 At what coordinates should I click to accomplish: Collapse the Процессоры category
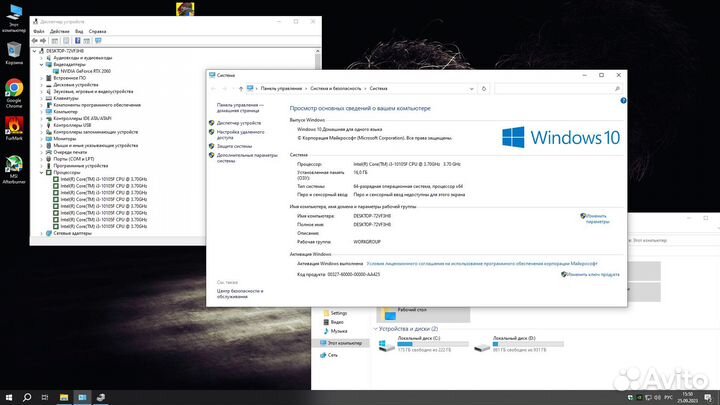(41, 173)
